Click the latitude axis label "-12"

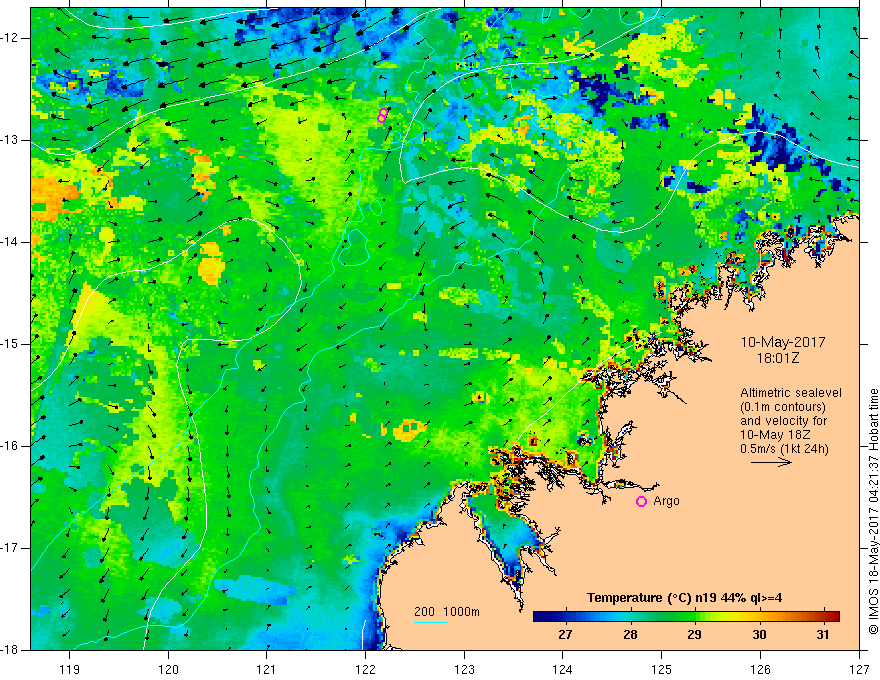10,38
